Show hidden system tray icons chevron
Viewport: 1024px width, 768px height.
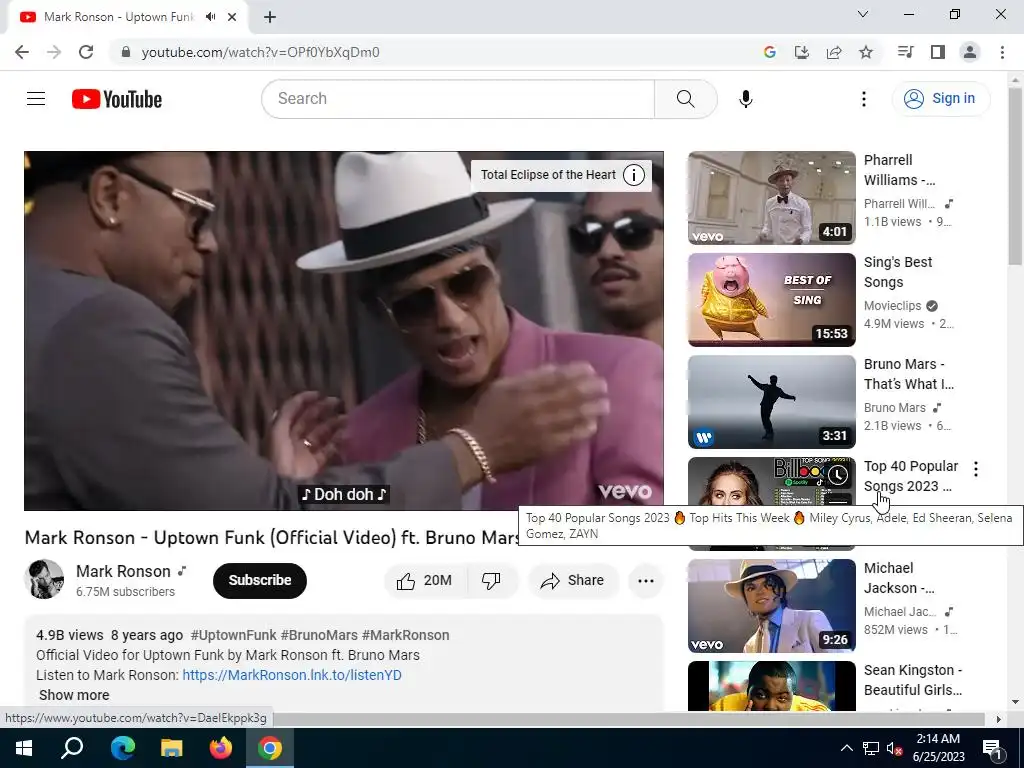(846, 748)
